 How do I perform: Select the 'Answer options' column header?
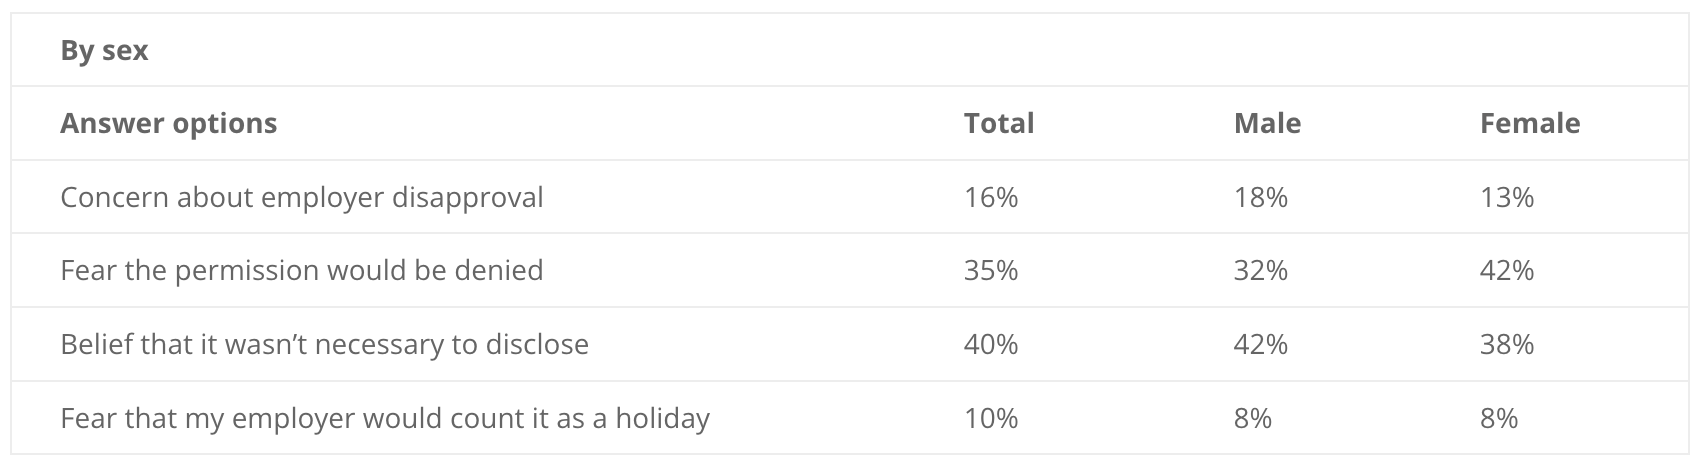(x=168, y=123)
